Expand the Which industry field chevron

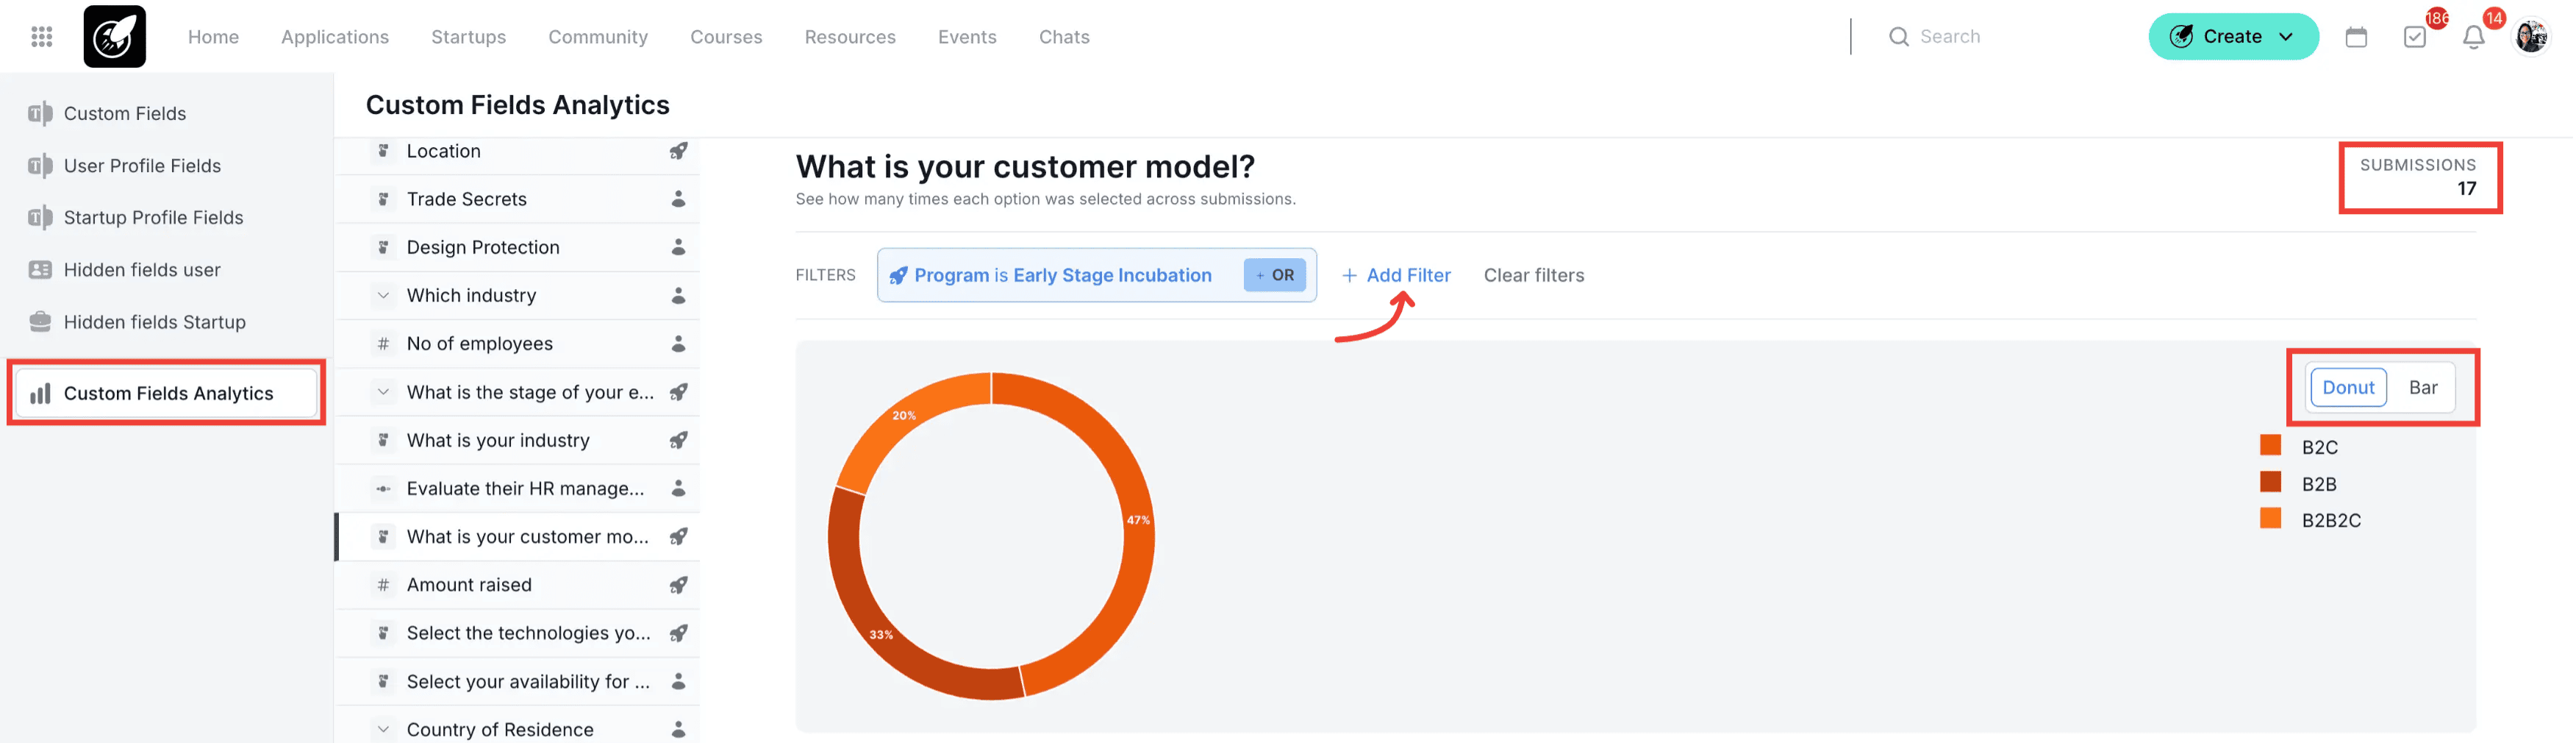(383, 295)
